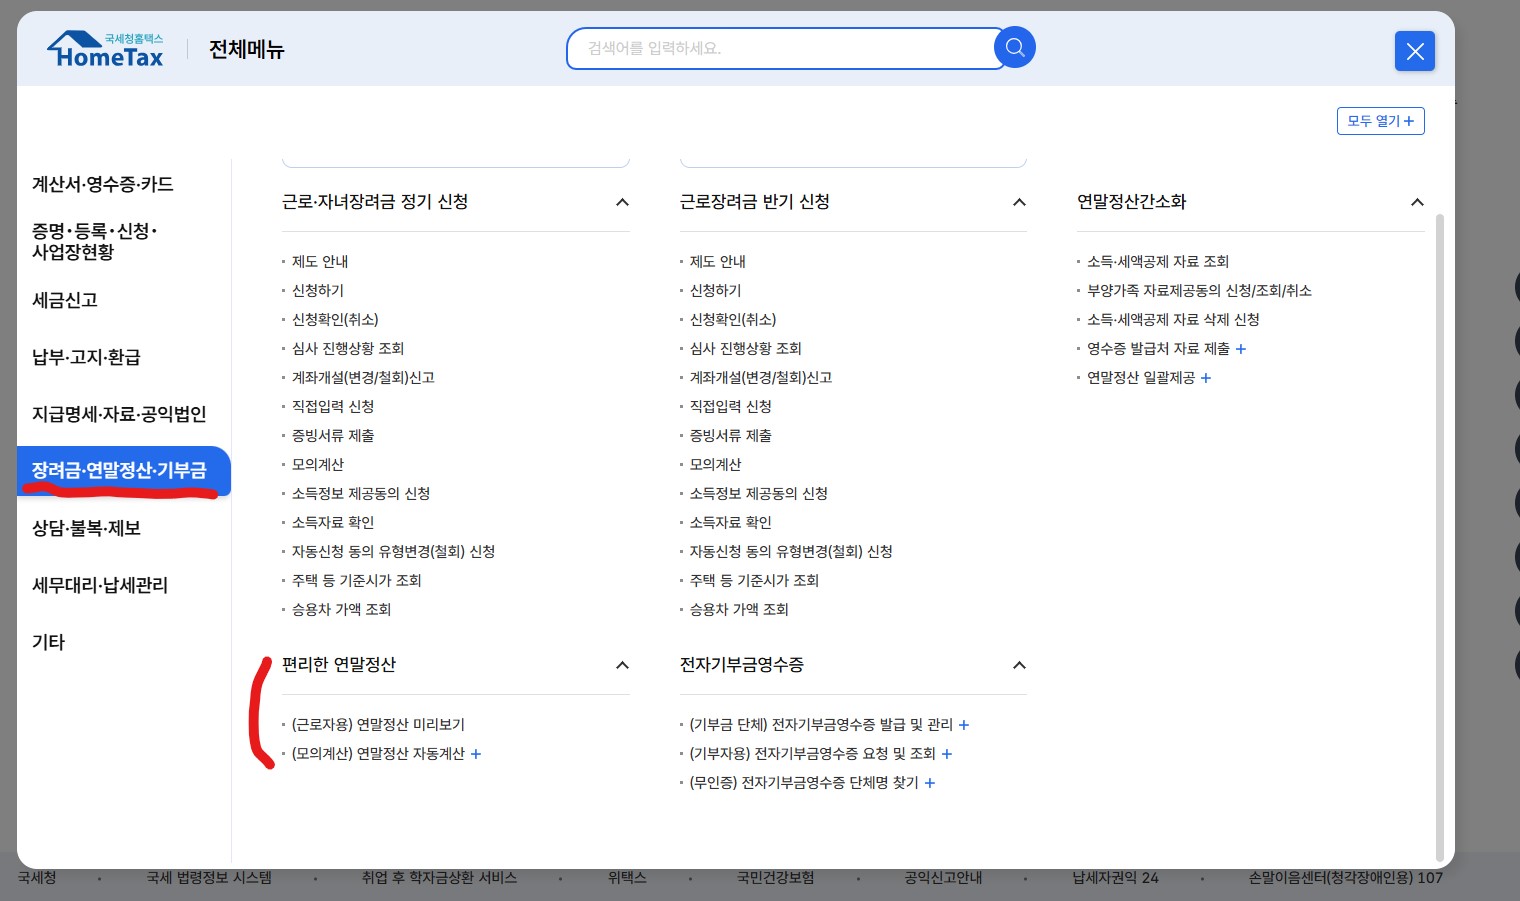1520x901 pixels.
Task: Select 세금신고 in left menu
Action: pos(65,300)
